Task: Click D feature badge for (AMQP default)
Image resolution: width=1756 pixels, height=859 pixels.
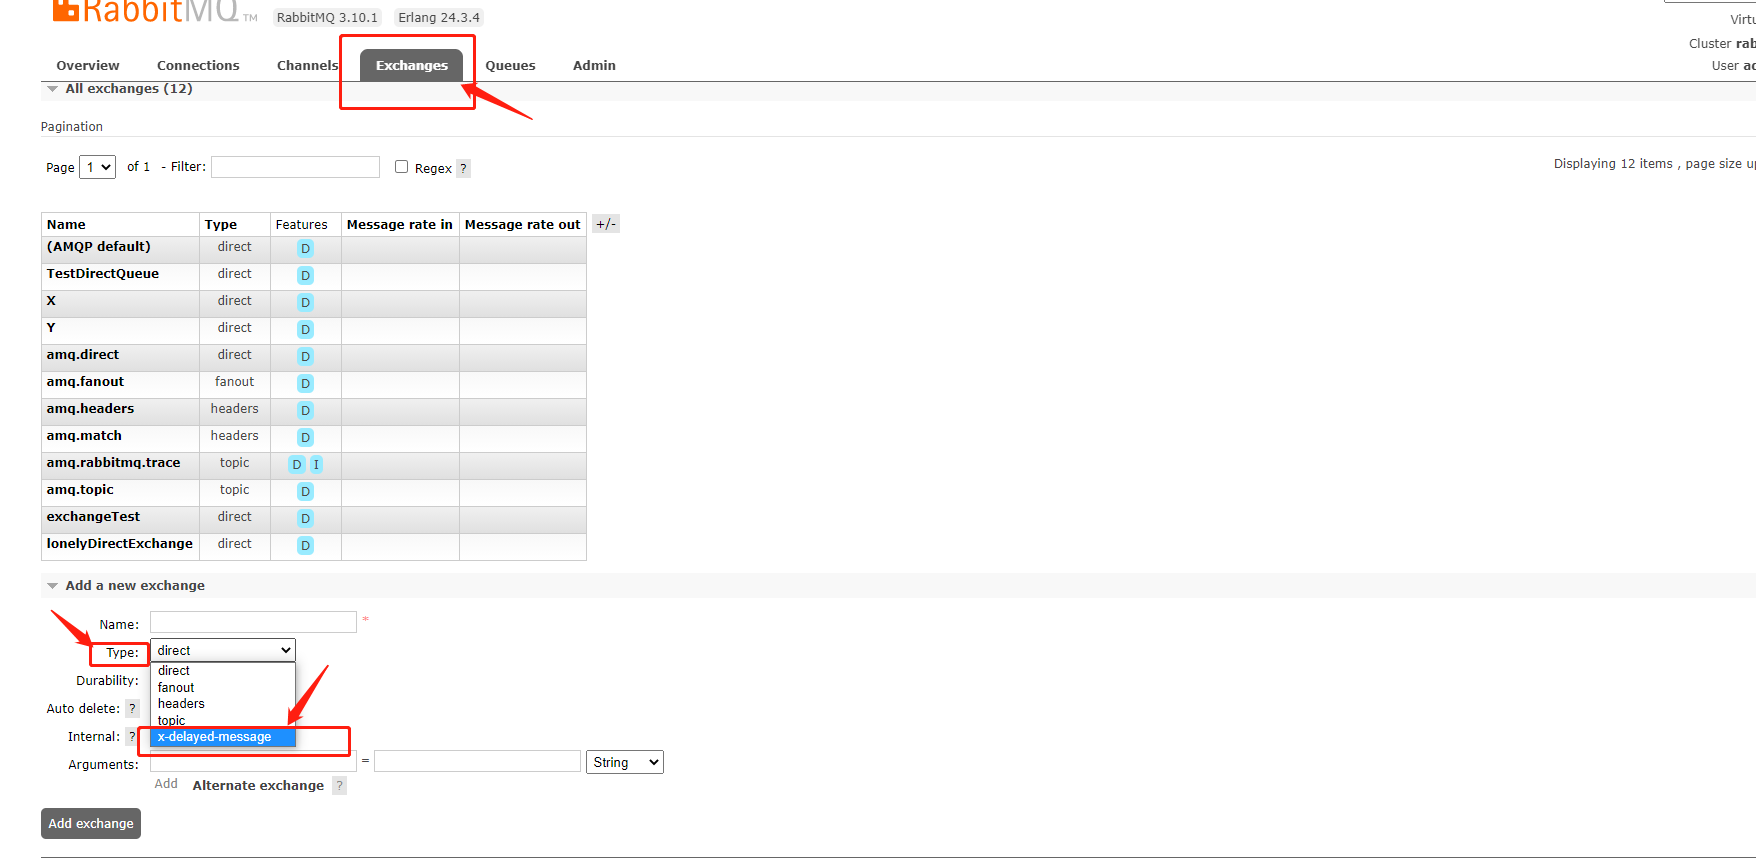Action: point(306,248)
